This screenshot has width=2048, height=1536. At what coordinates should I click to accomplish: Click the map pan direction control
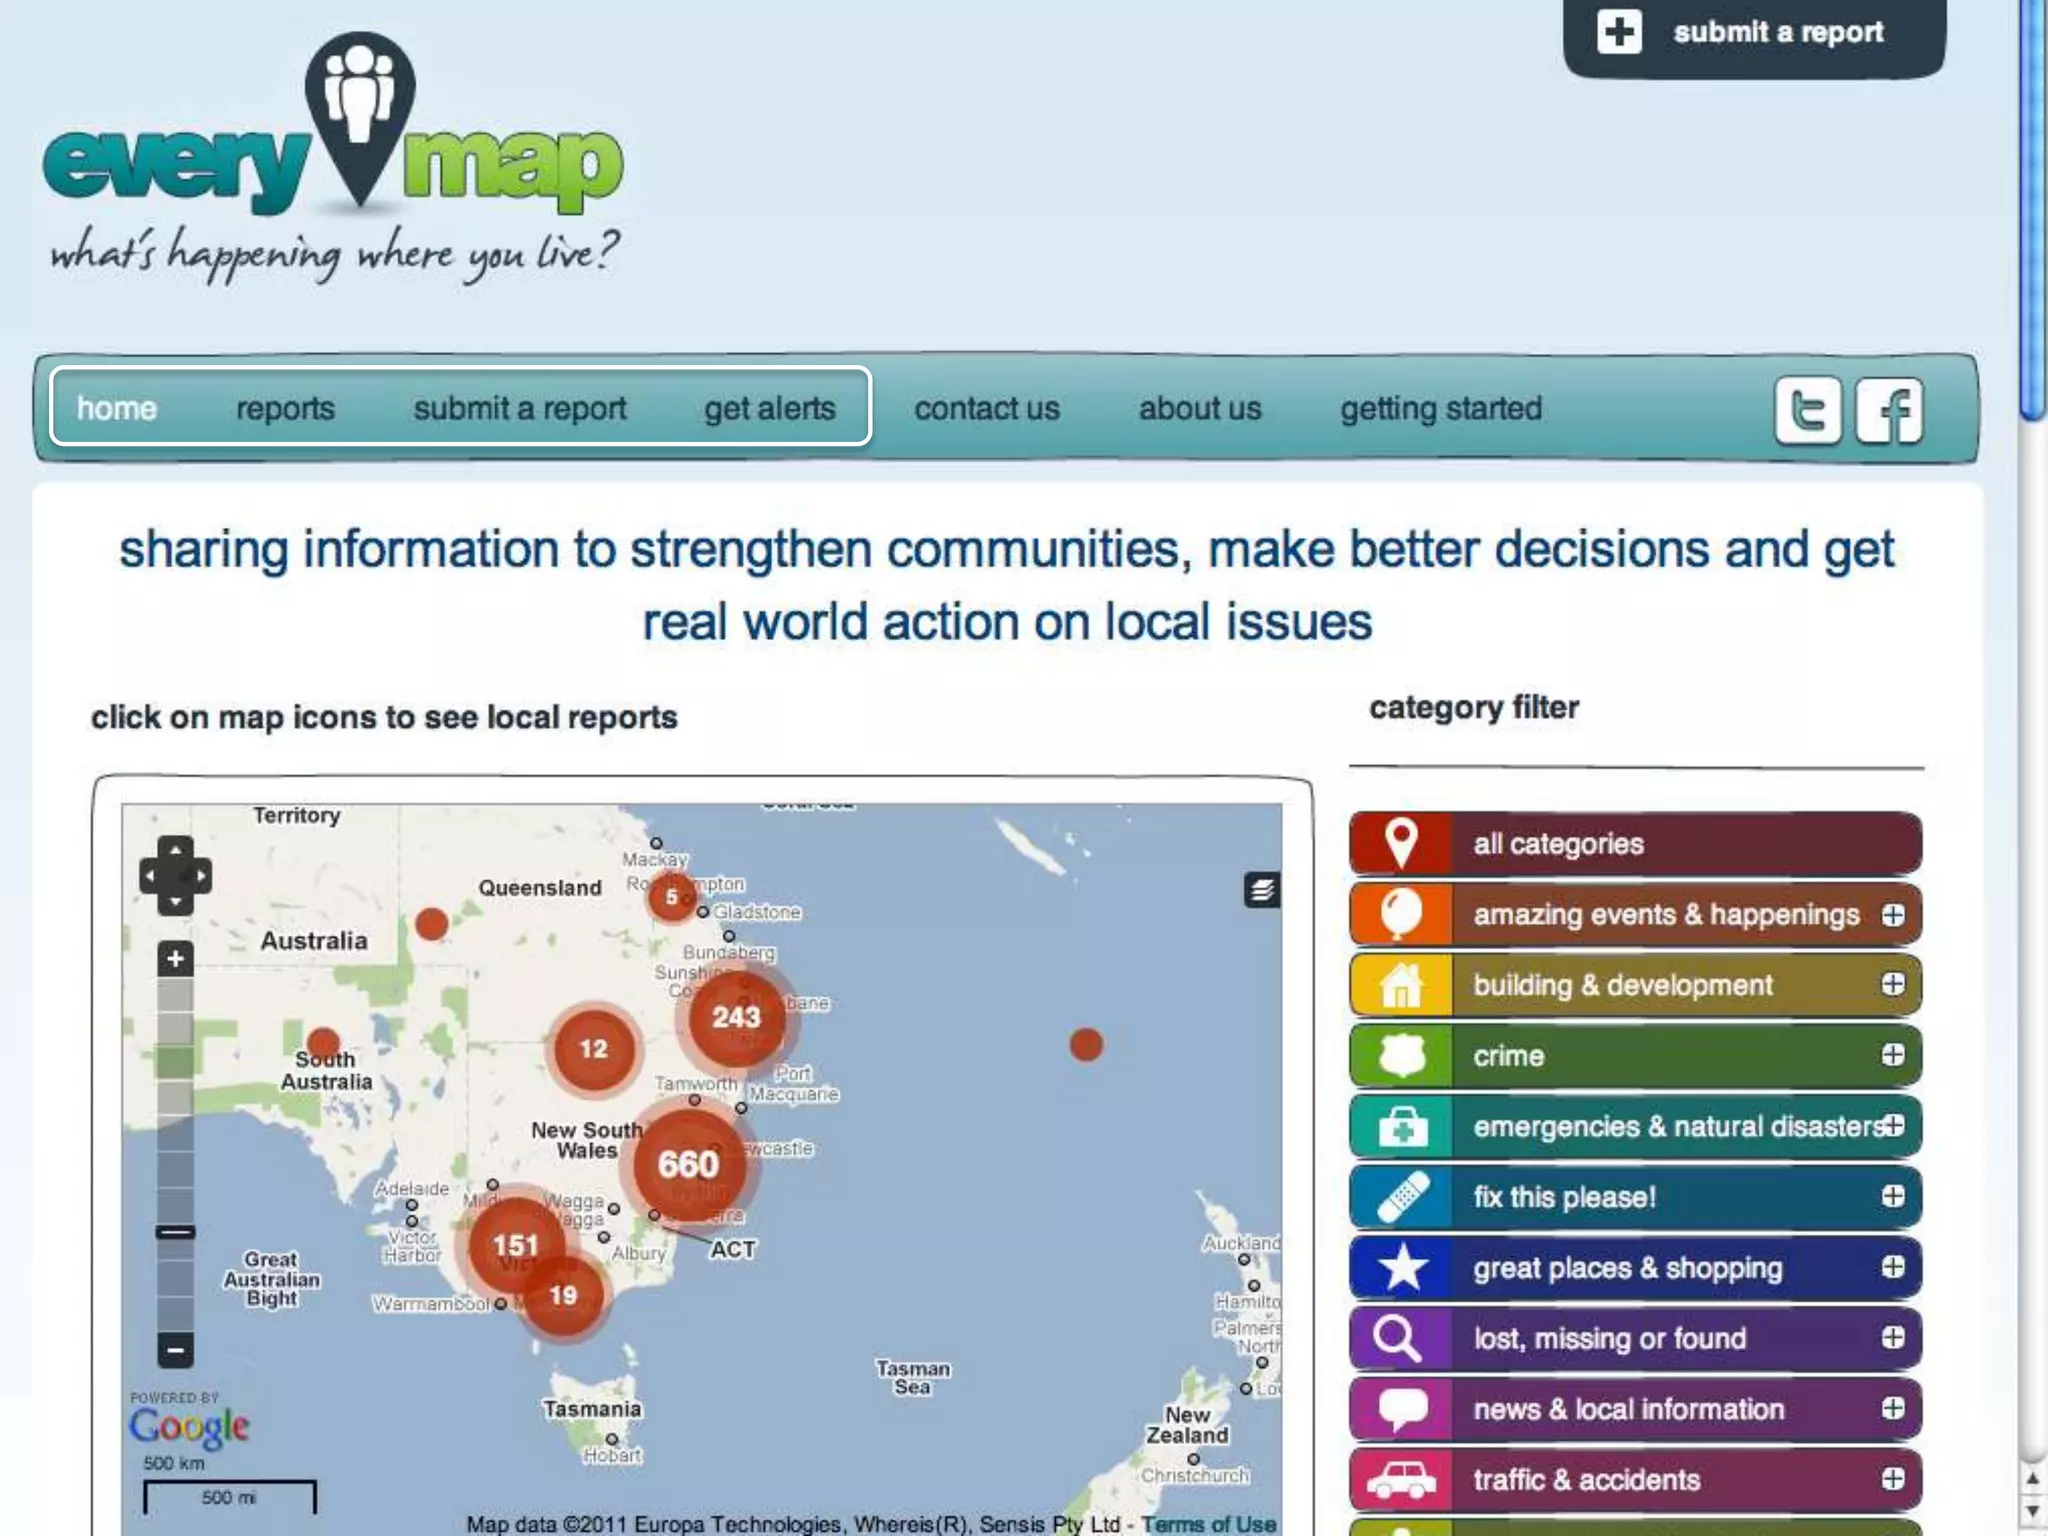tap(175, 876)
